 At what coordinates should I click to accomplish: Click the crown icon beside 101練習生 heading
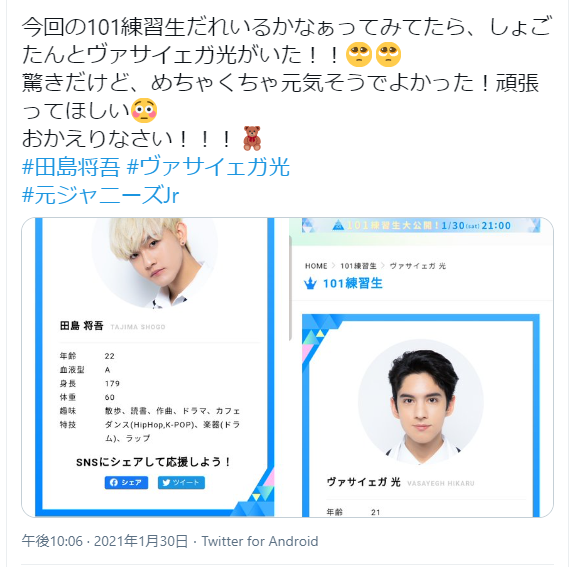310,283
